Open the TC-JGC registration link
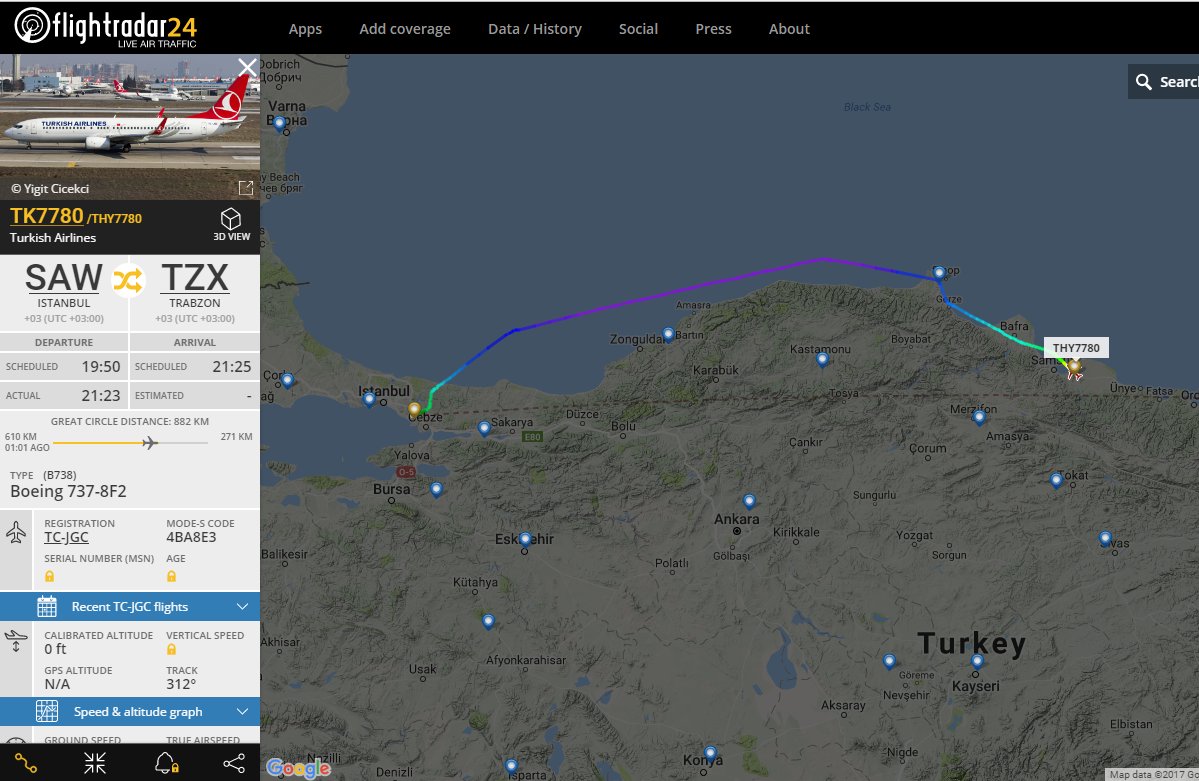The image size is (1199, 781). point(66,538)
